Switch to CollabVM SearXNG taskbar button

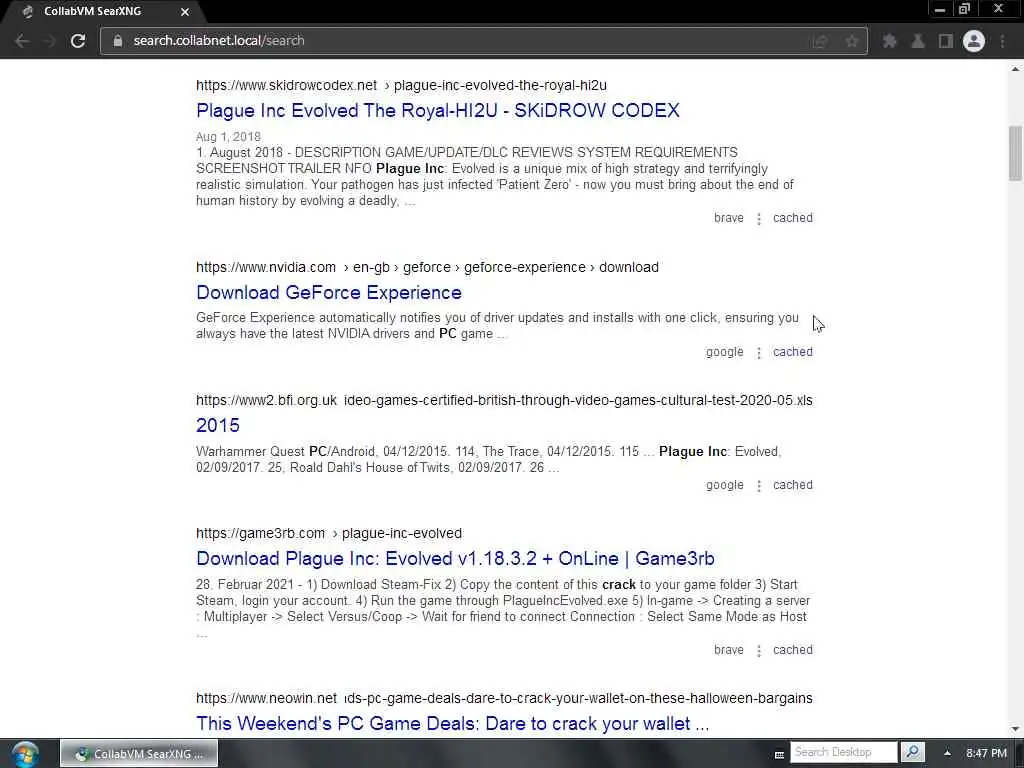click(x=139, y=754)
